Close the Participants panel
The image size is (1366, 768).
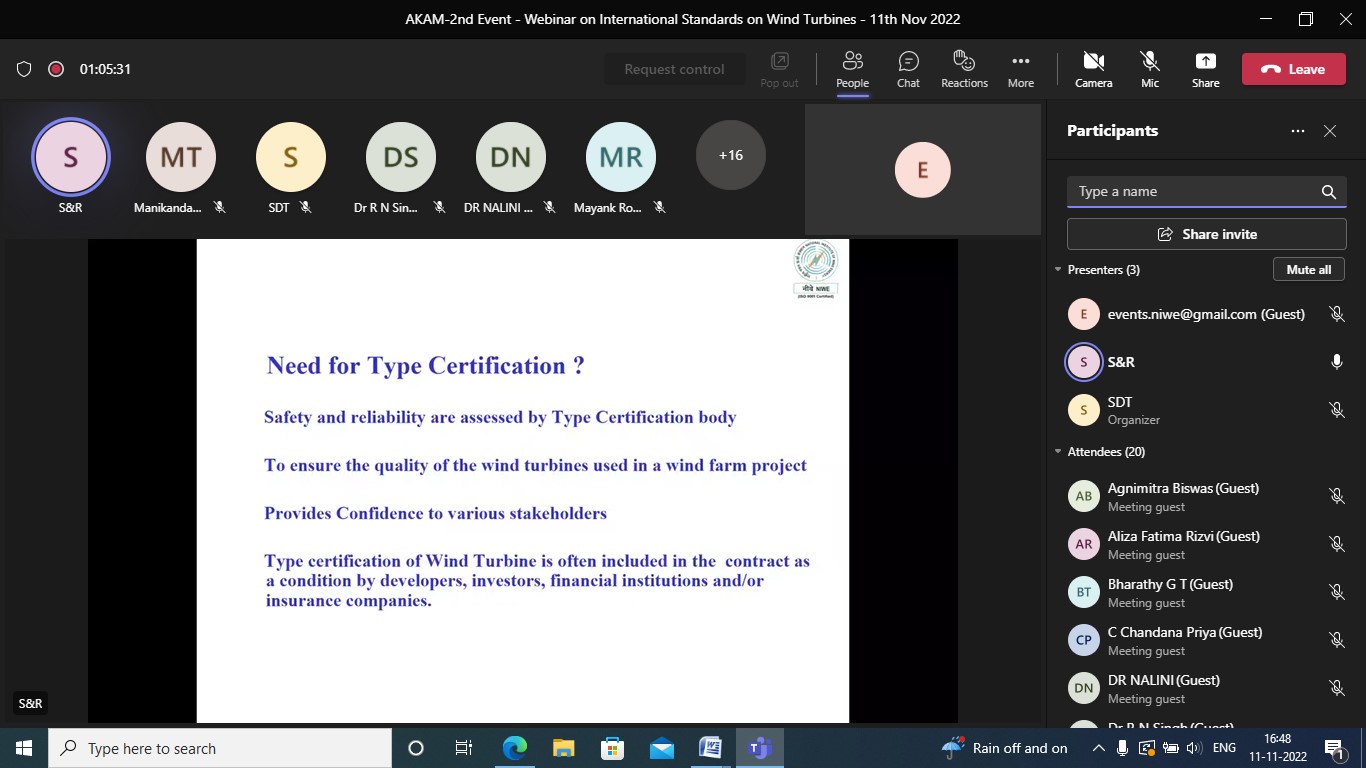(1330, 131)
